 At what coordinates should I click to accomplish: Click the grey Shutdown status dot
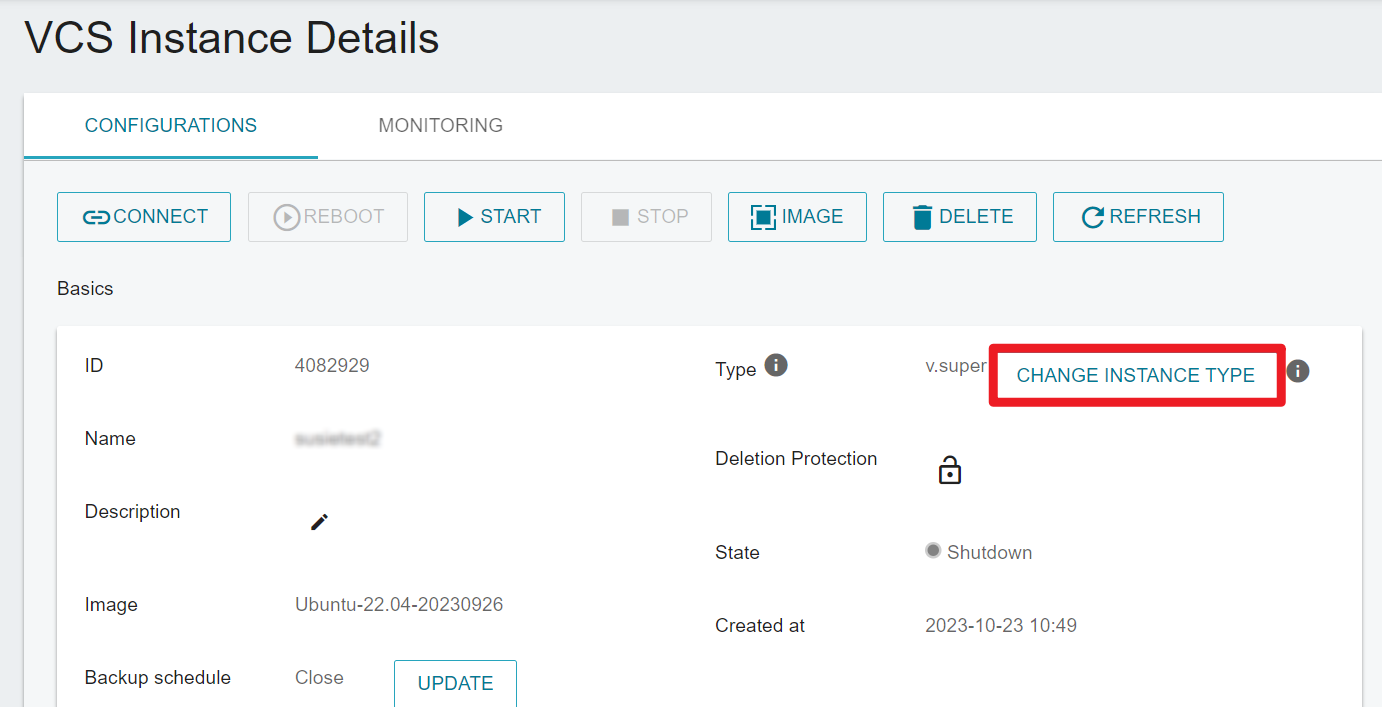coord(933,551)
